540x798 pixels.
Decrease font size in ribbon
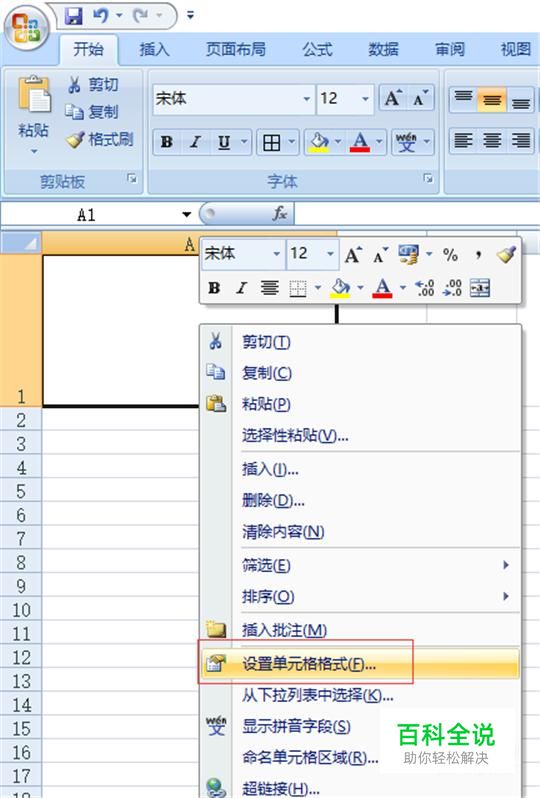(421, 98)
